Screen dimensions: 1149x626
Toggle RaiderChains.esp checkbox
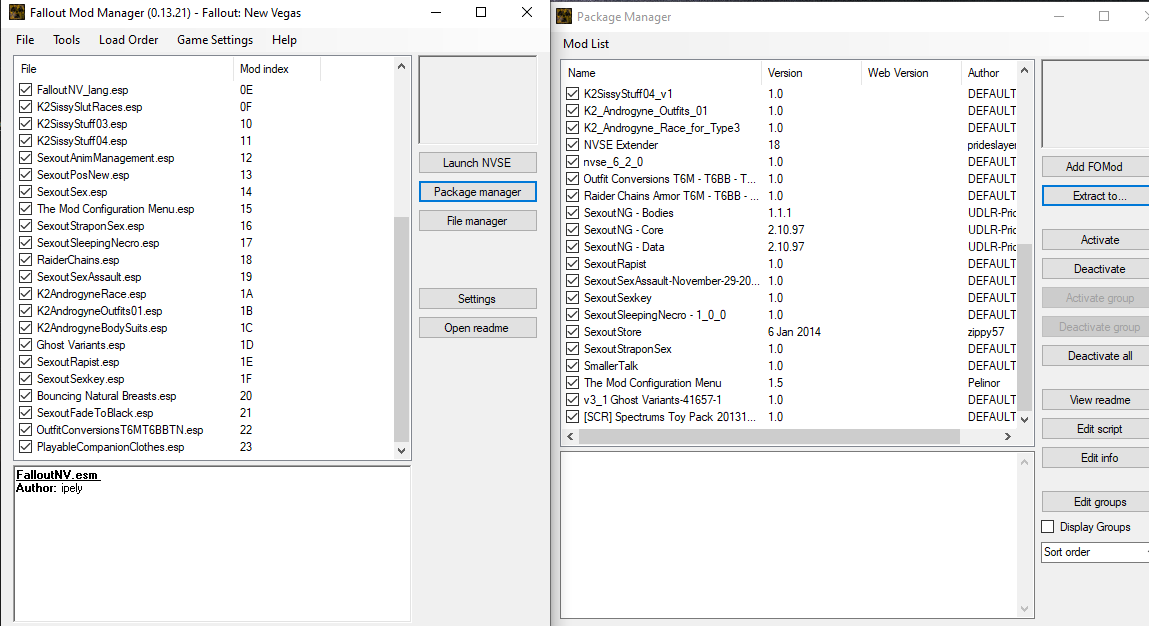[x=26, y=259]
